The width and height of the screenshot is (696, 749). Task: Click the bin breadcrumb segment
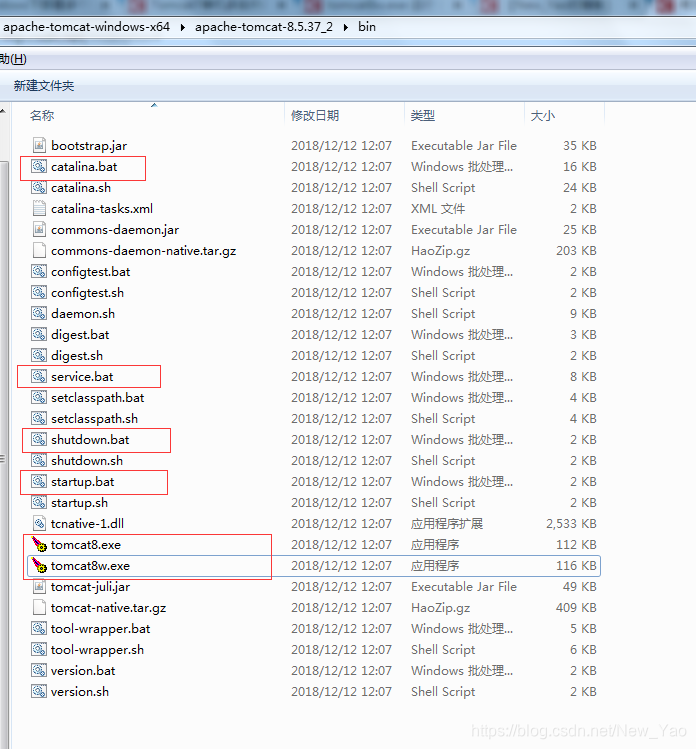click(x=367, y=27)
